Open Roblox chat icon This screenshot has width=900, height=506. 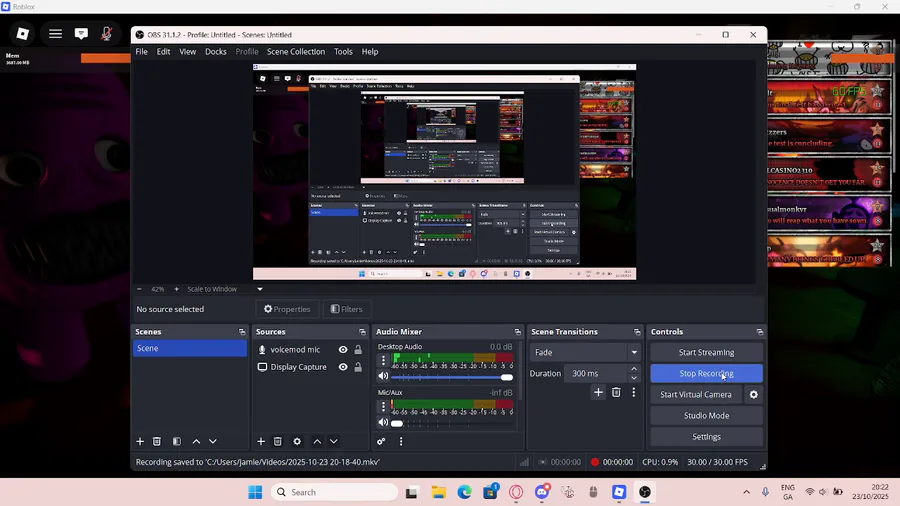coord(81,34)
